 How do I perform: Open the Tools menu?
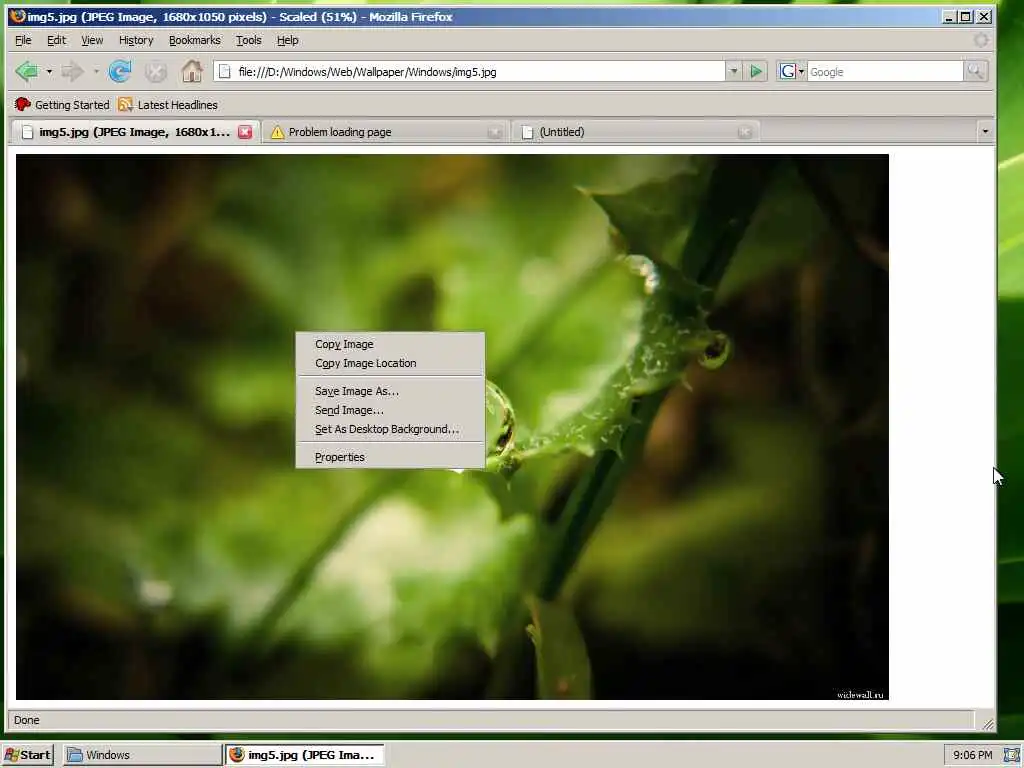click(249, 40)
